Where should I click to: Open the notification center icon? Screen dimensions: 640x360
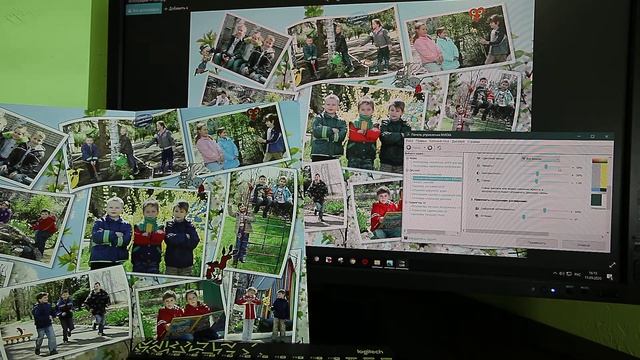point(609,276)
